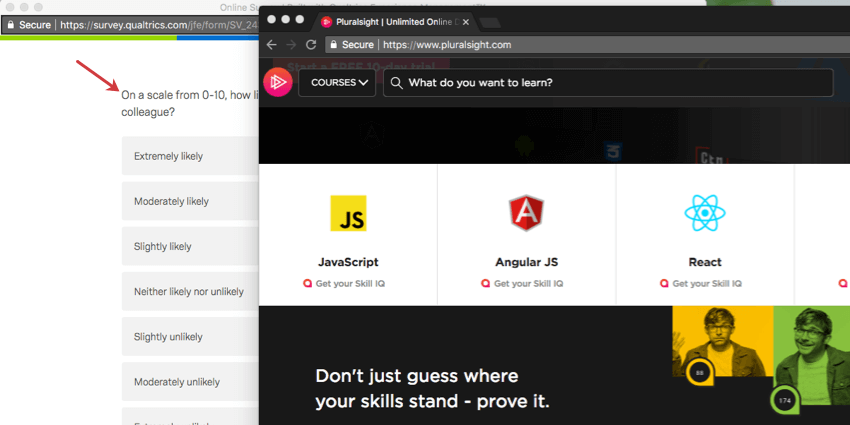Screen dimensions: 850x425
Task: Select the Moderately likely option
Action: [190, 201]
